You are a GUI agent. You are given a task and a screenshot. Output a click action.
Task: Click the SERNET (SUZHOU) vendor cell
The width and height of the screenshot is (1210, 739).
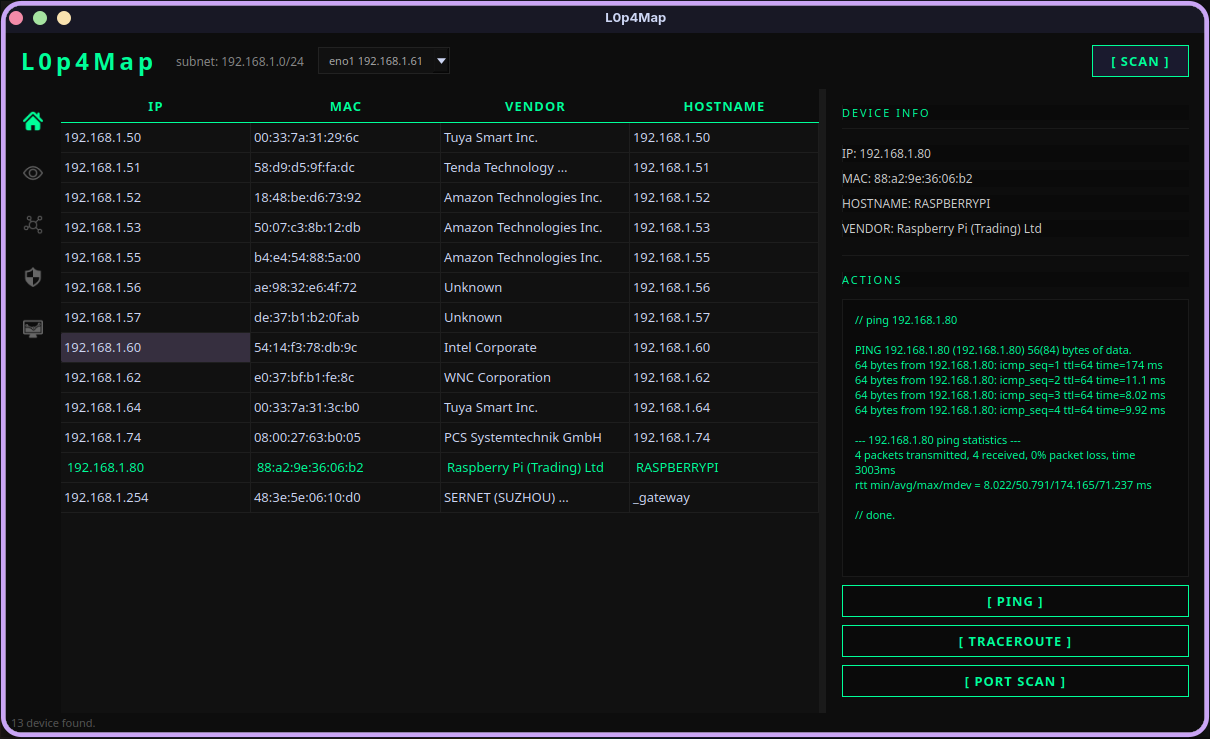pyautogui.click(x=535, y=498)
